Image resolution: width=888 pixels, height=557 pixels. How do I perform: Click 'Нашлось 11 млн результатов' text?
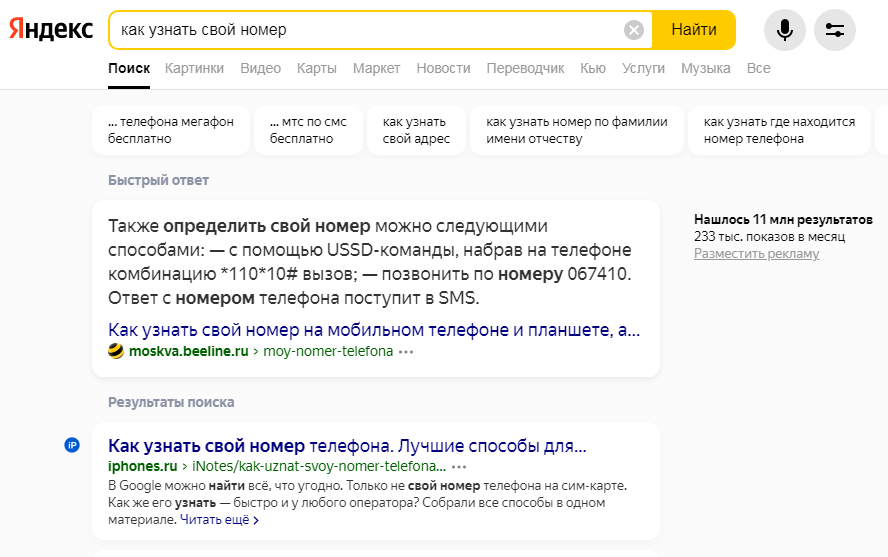click(x=783, y=220)
